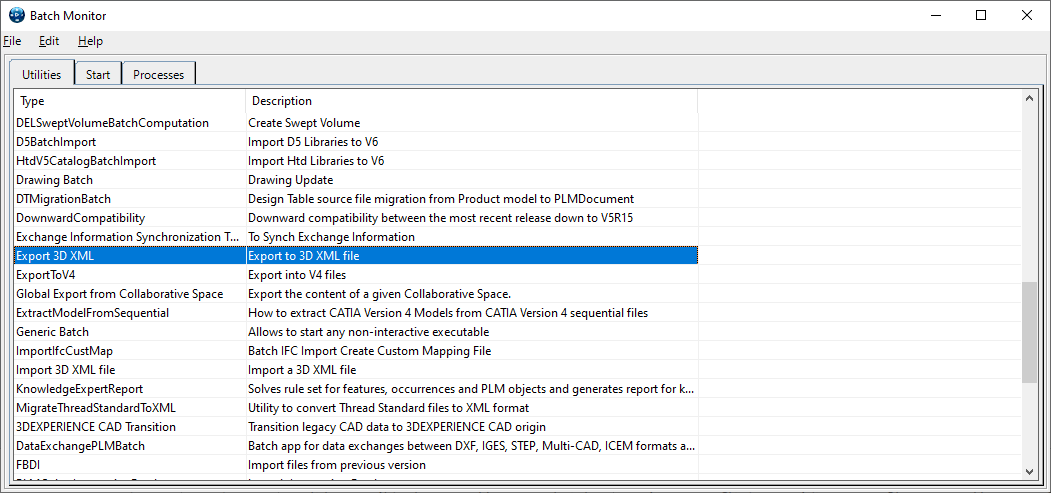Click the Batch Monitor app icon in title bar
The image size is (1051, 493).
pos(17,15)
